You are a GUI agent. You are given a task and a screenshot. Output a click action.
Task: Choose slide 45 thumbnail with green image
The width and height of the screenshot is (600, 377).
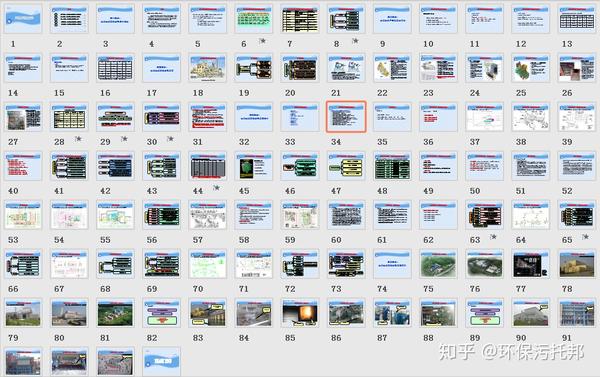tap(254, 166)
